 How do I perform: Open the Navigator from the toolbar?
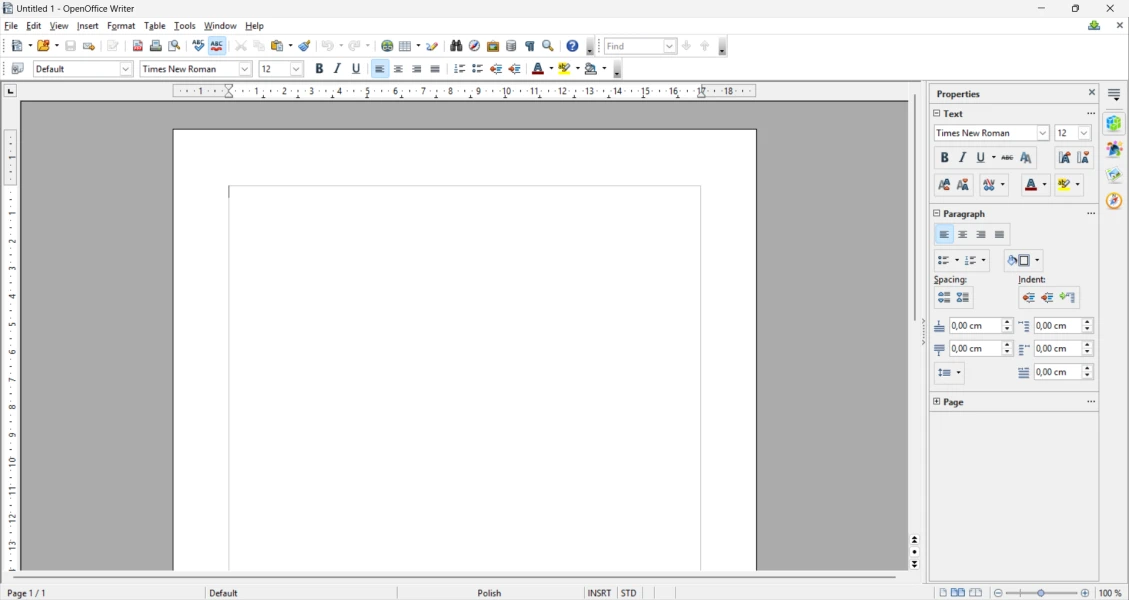pyautogui.click(x=475, y=46)
